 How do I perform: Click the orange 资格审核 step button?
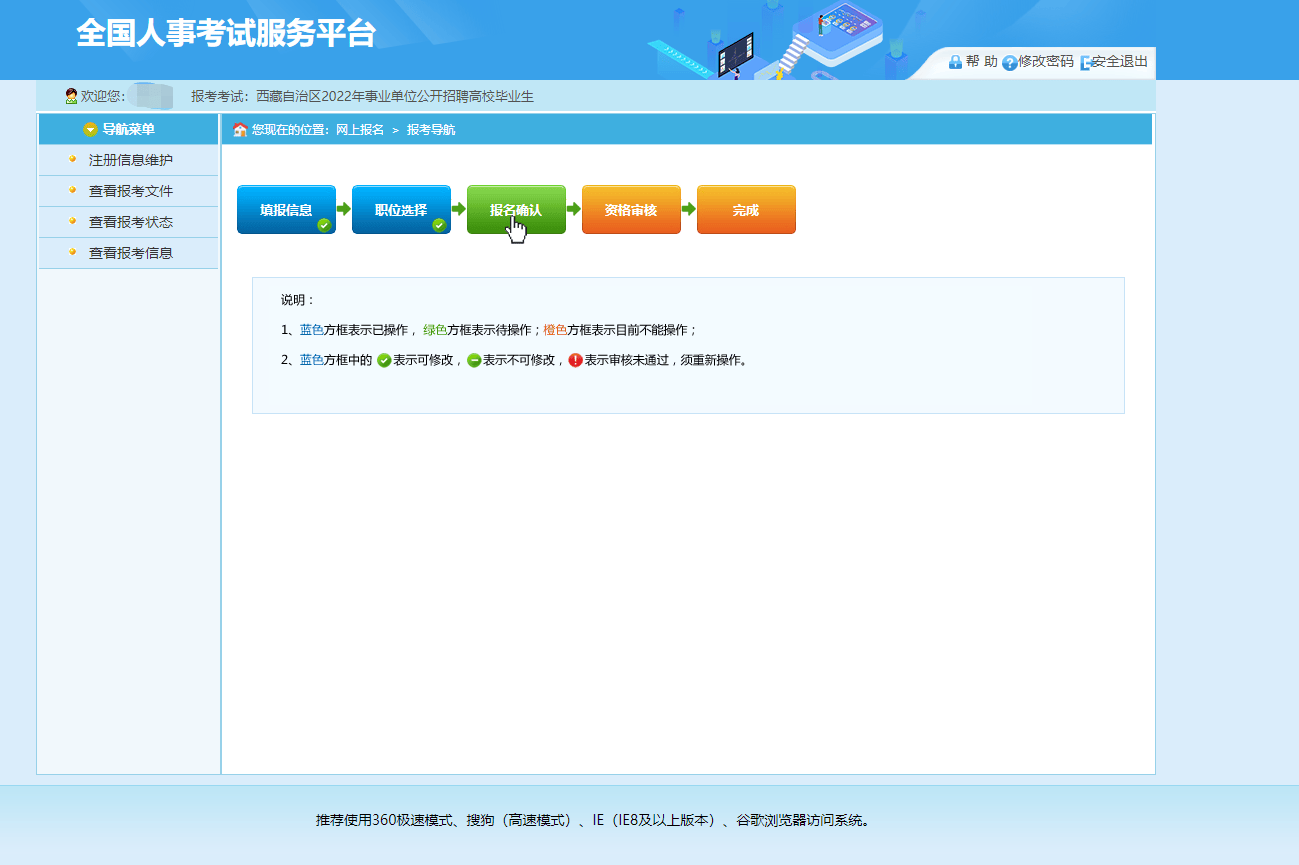tap(631, 209)
